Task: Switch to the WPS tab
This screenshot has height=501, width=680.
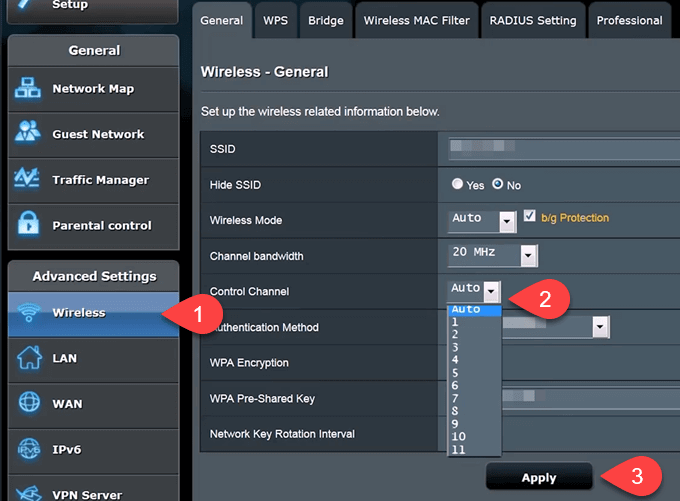Action: (274, 20)
